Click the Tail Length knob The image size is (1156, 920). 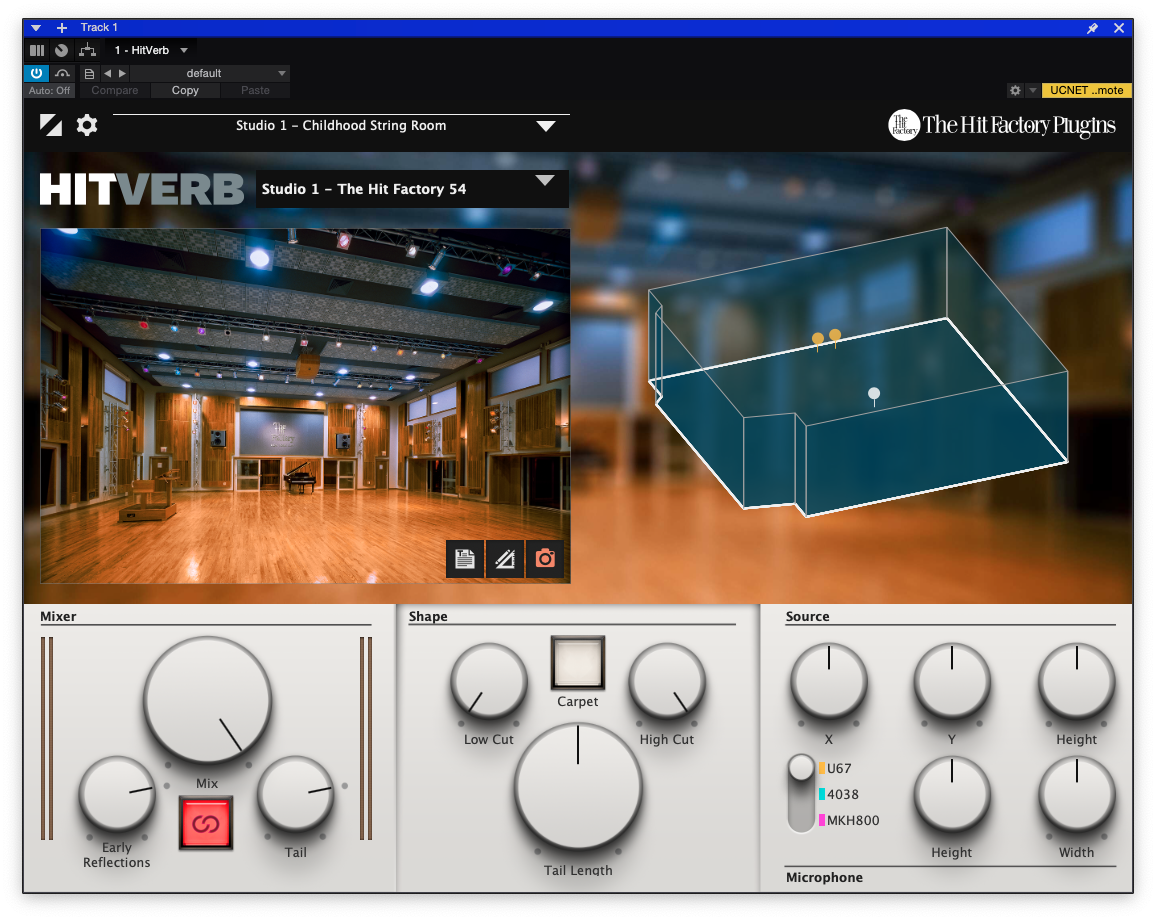click(578, 787)
